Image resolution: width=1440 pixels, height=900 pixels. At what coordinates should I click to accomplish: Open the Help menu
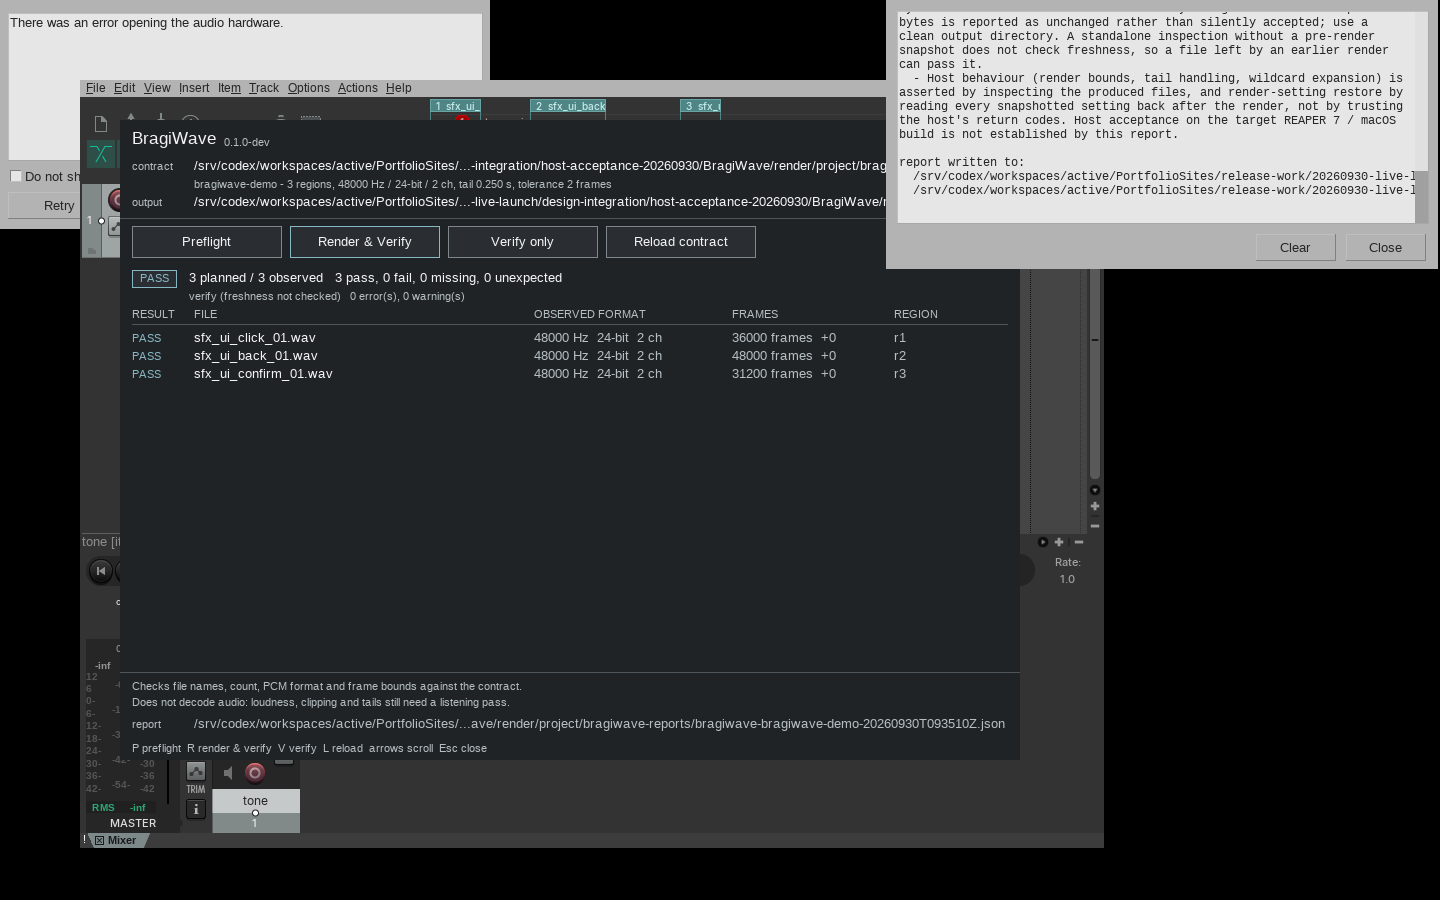click(398, 88)
